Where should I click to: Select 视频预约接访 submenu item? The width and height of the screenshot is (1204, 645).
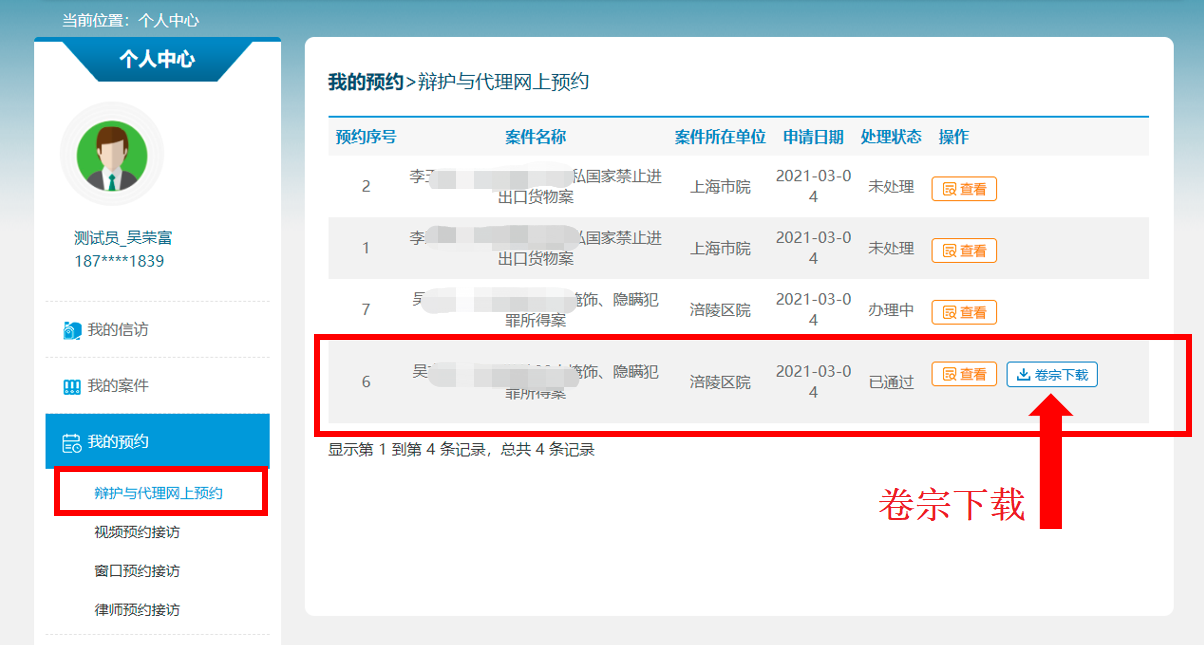click(x=136, y=532)
